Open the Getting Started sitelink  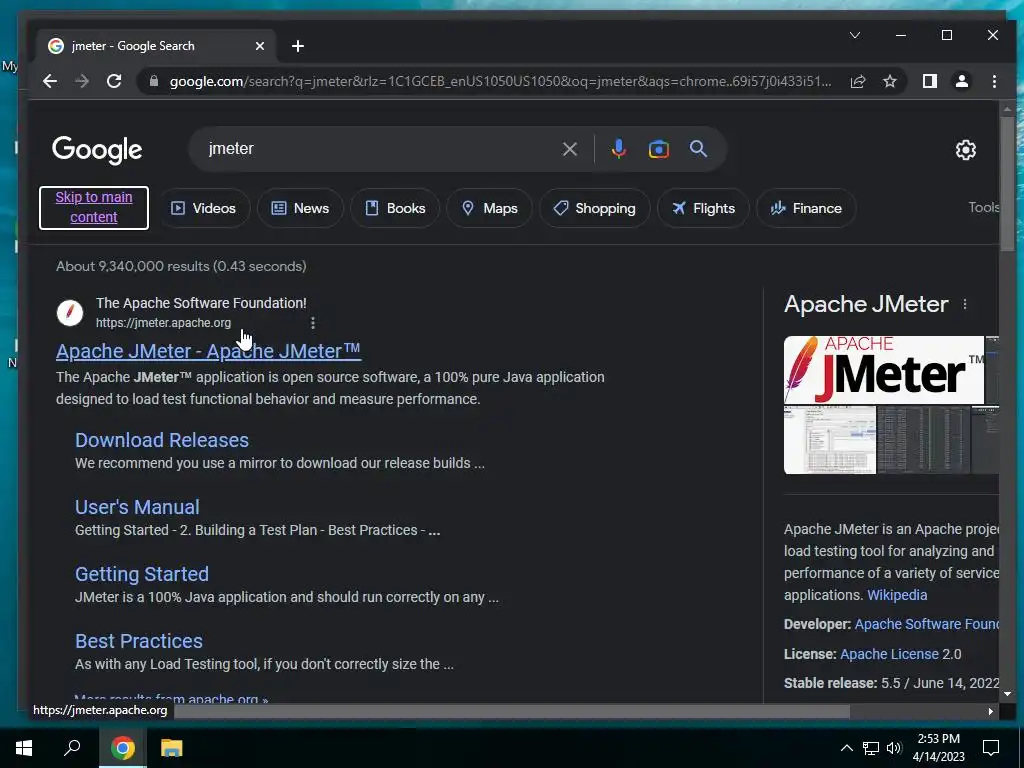(142, 574)
